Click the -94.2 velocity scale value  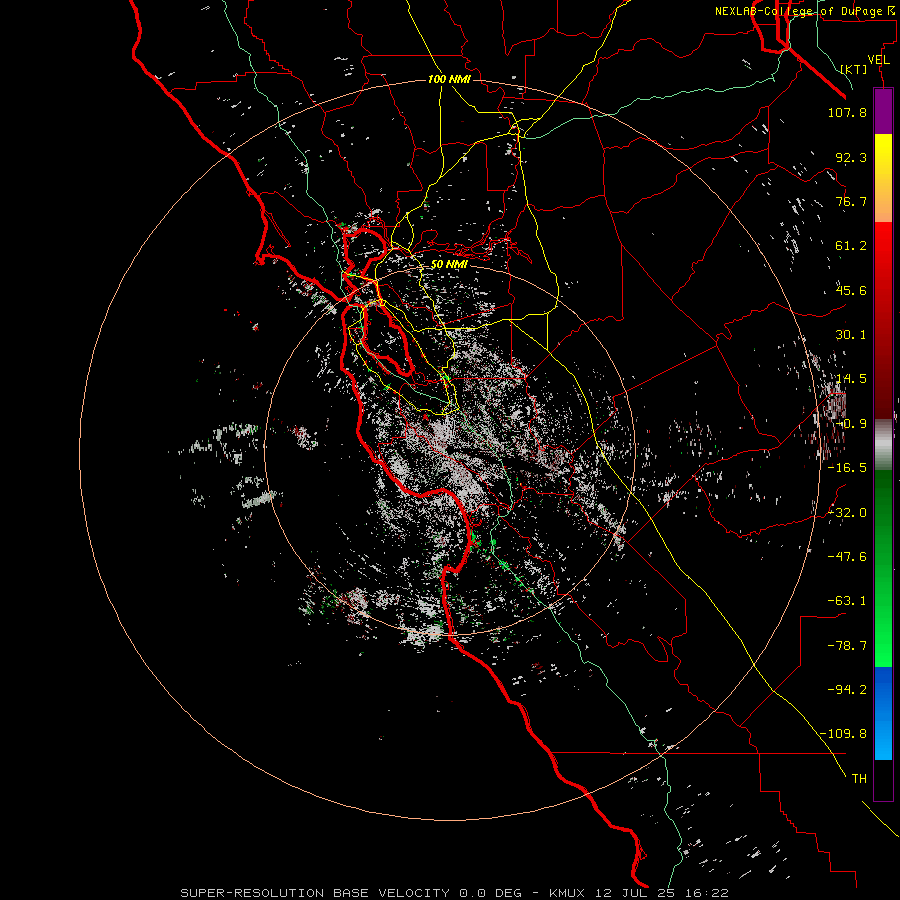coord(847,690)
